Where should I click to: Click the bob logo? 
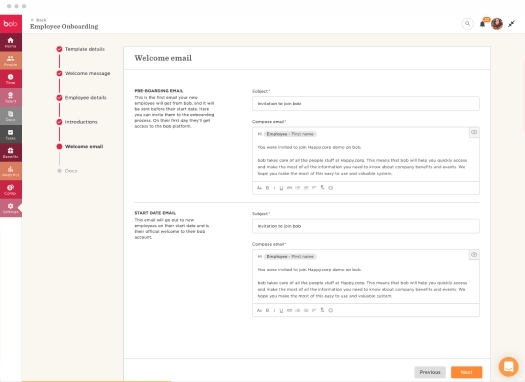[x=11, y=23]
